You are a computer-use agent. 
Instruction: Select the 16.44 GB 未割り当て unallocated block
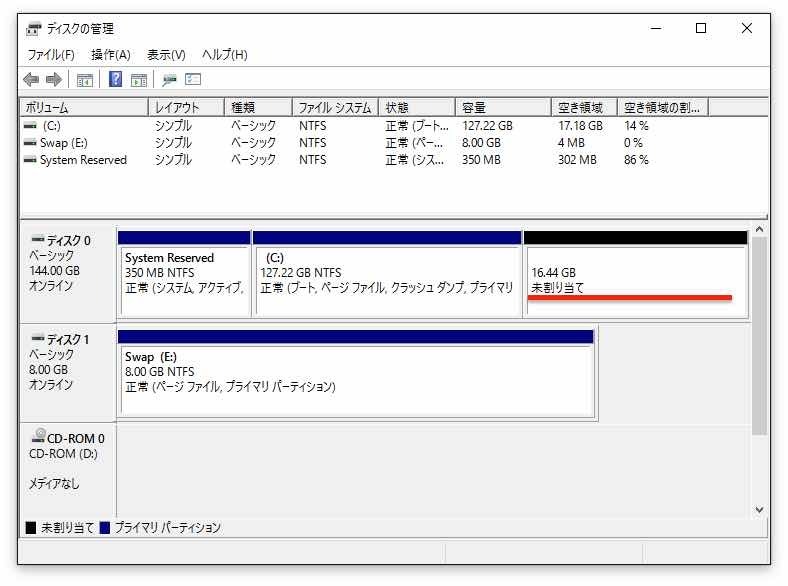636,274
